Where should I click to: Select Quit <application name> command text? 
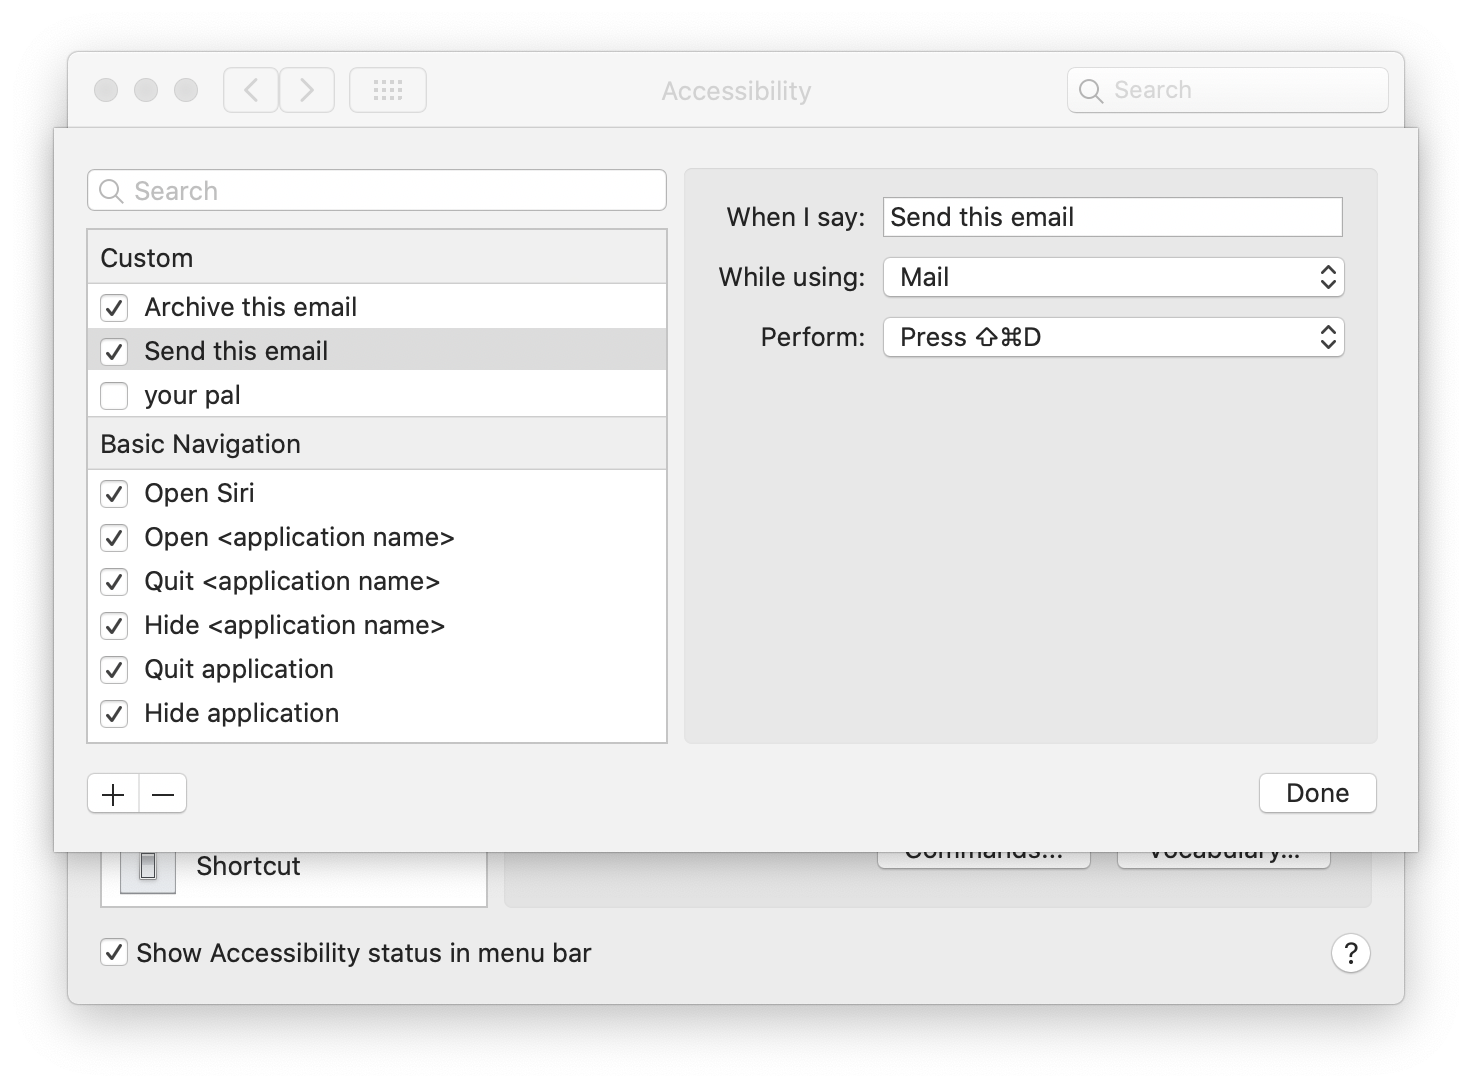(292, 581)
